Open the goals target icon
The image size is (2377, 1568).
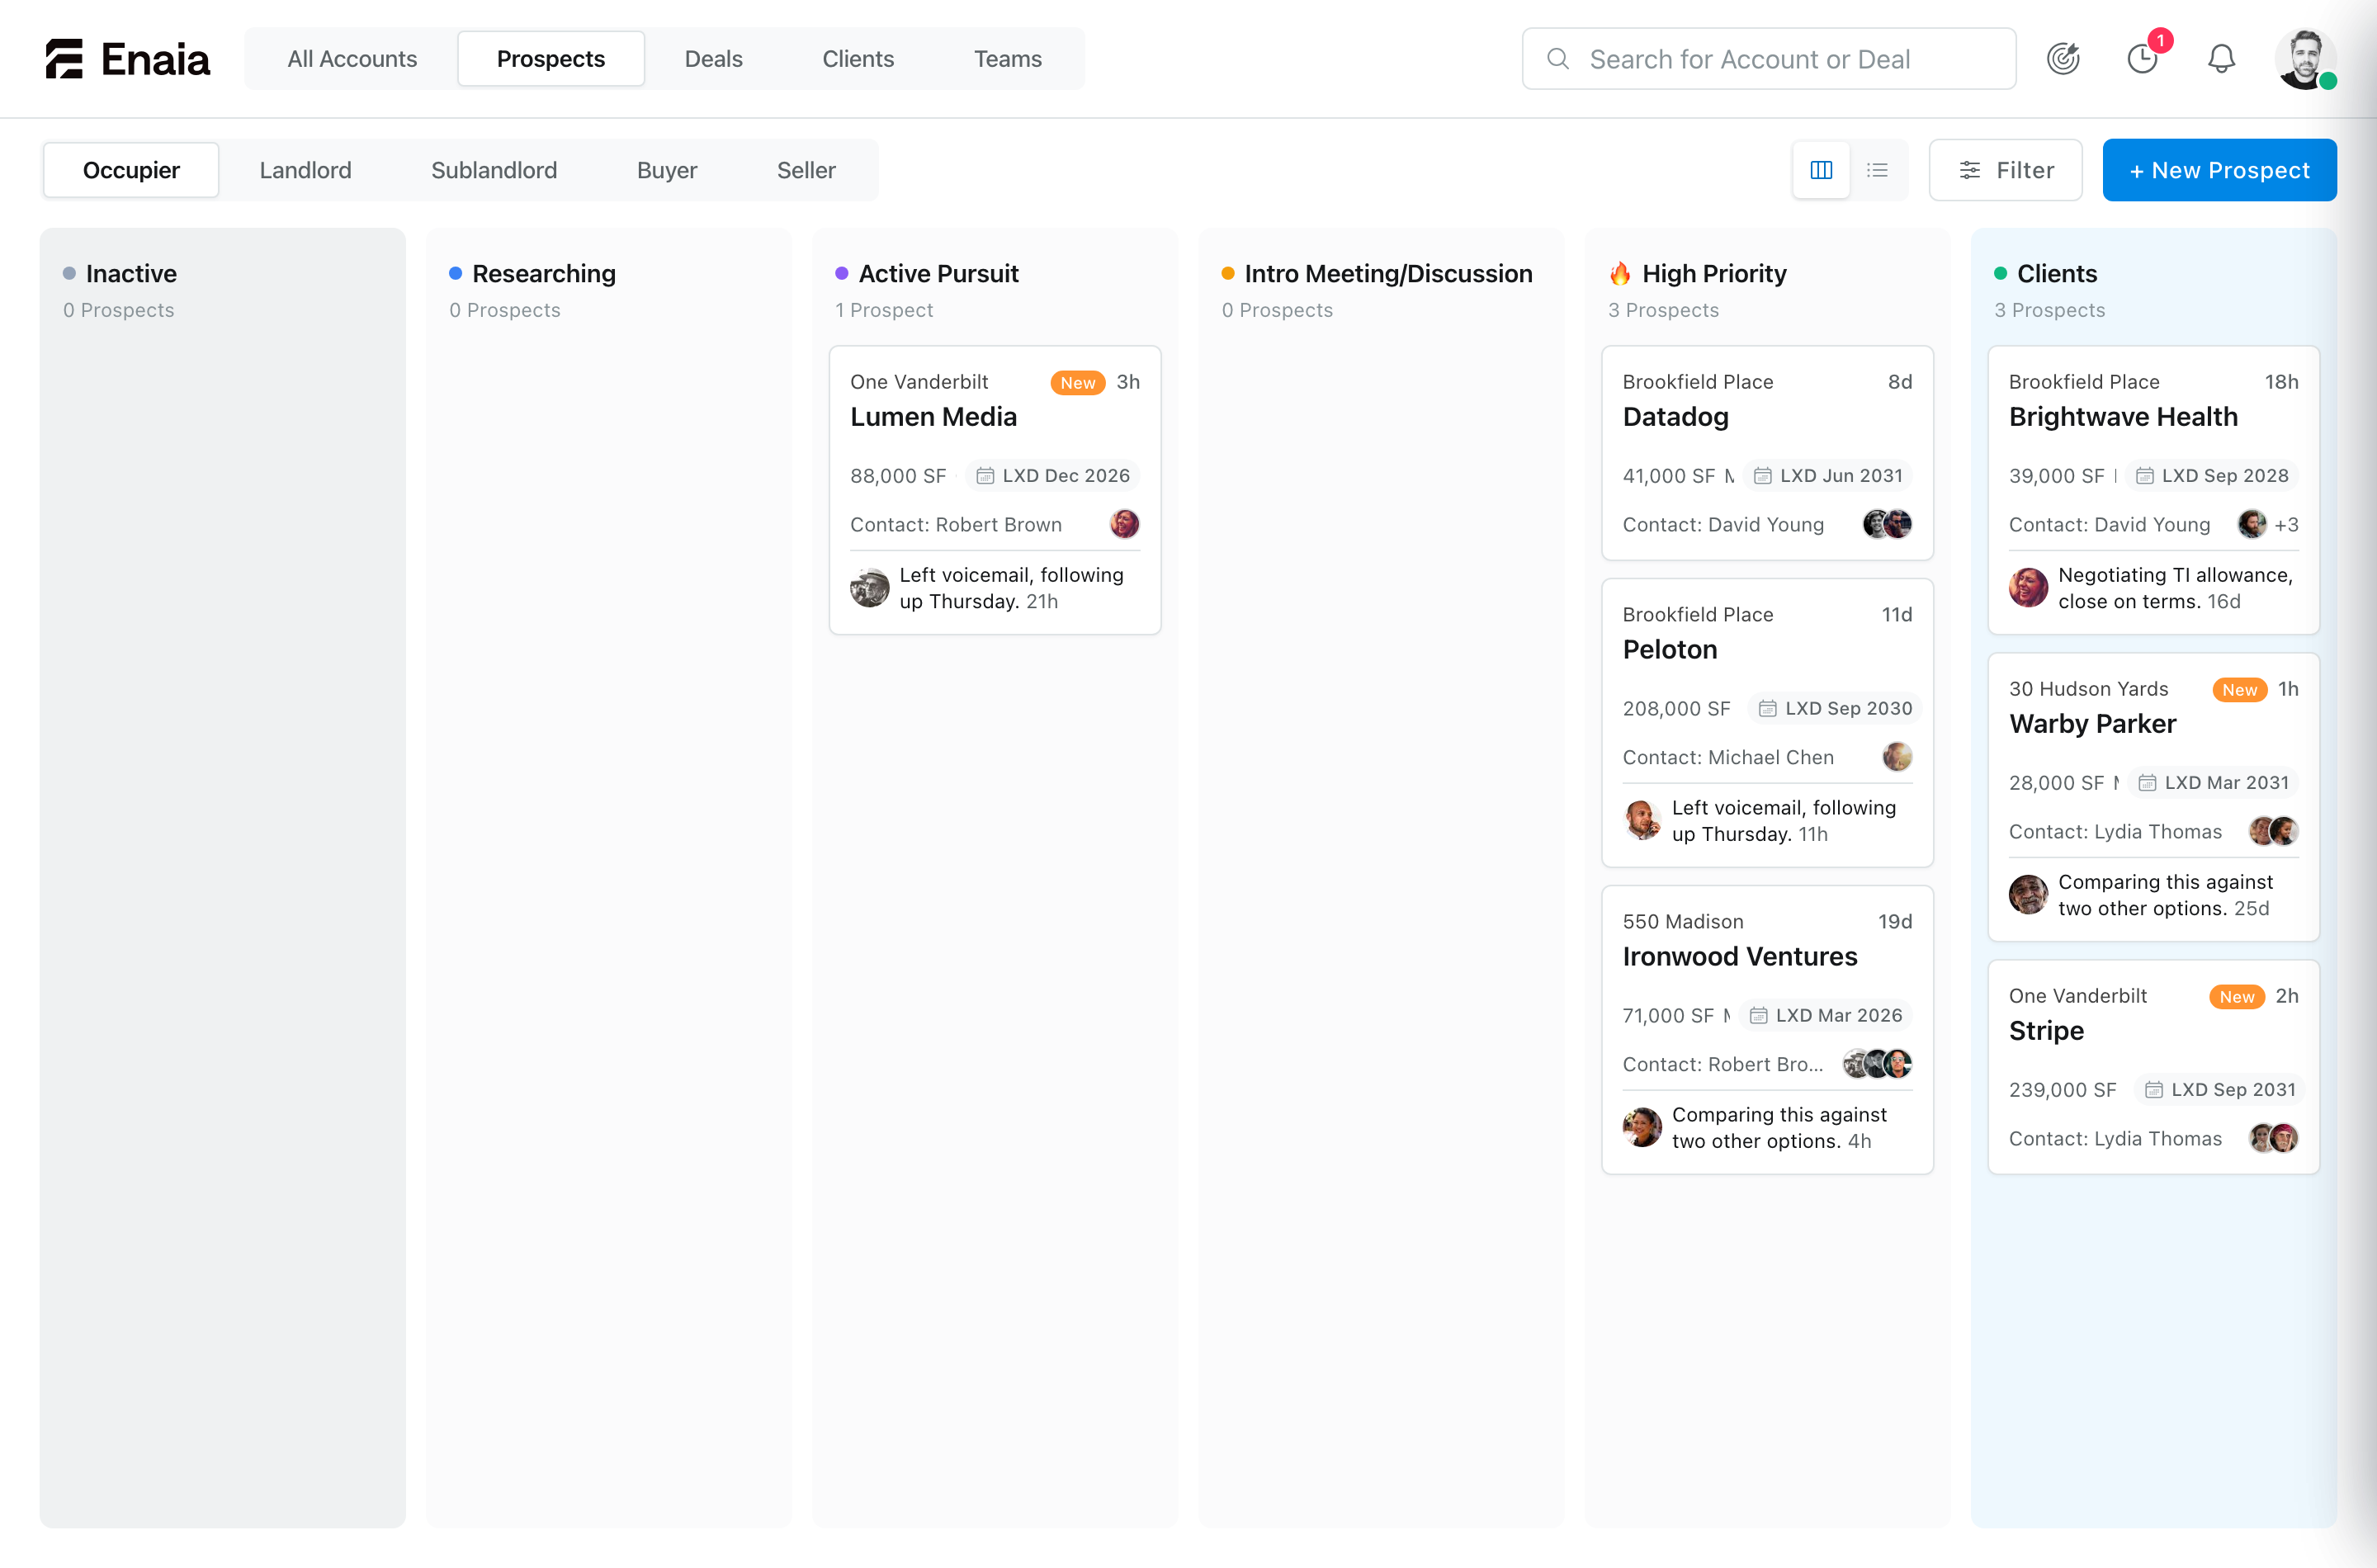point(2063,59)
